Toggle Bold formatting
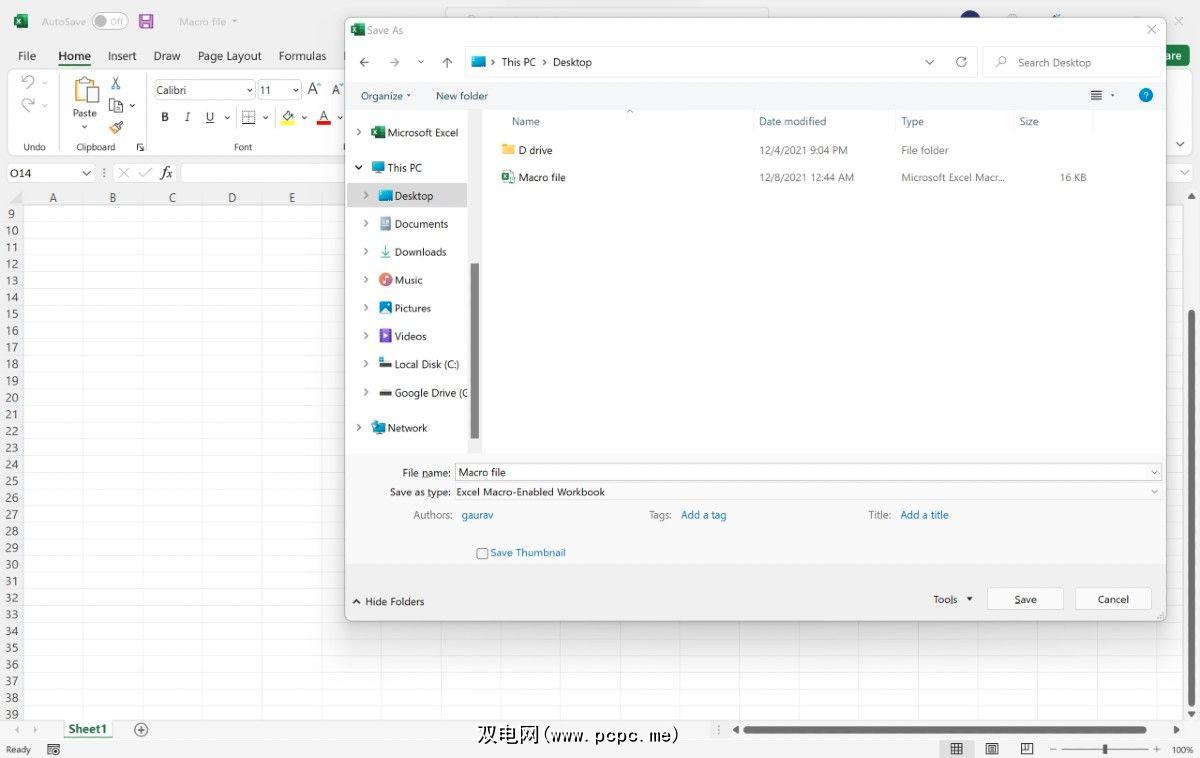The width and height of the screenshot is (1200, 758). (x=165, y=117)
